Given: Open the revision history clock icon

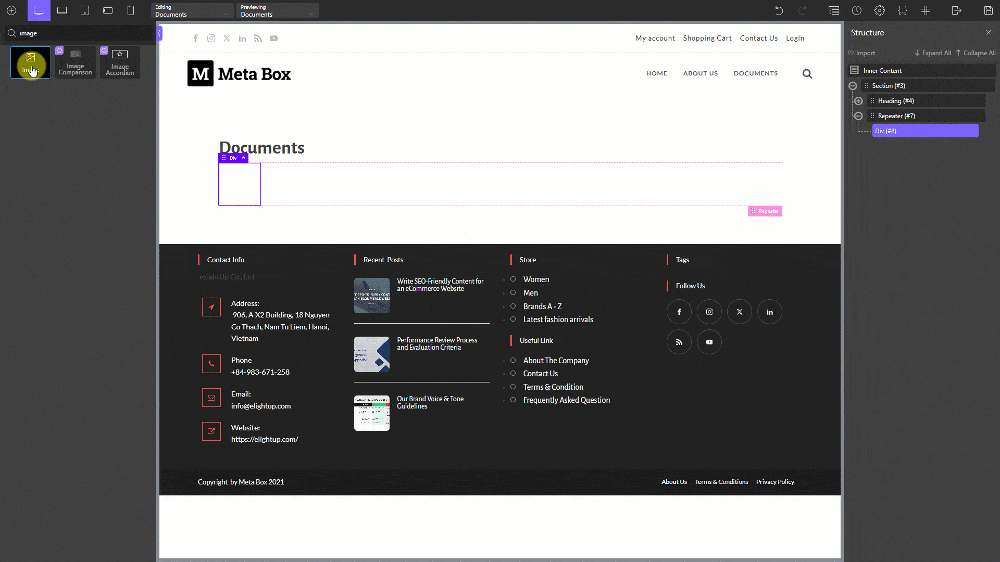Looking at the screenshot, I should [856, 10].
